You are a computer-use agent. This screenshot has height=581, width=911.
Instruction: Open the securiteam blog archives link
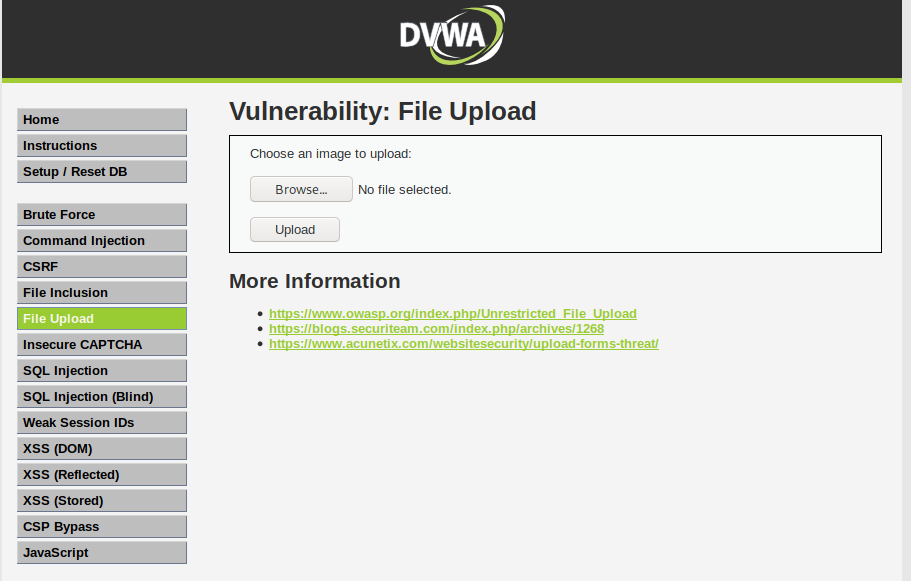pyautogui.click(x=436, y=329)
